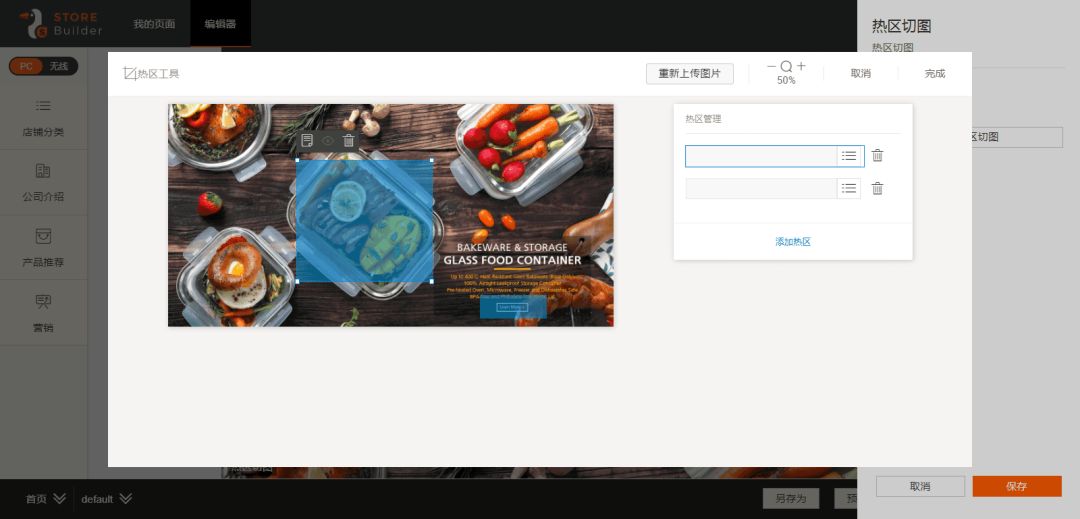1080x519 pixels.
Task: Click bottom-right handle of blue hotspot
Action: click(x=433, y=282)
